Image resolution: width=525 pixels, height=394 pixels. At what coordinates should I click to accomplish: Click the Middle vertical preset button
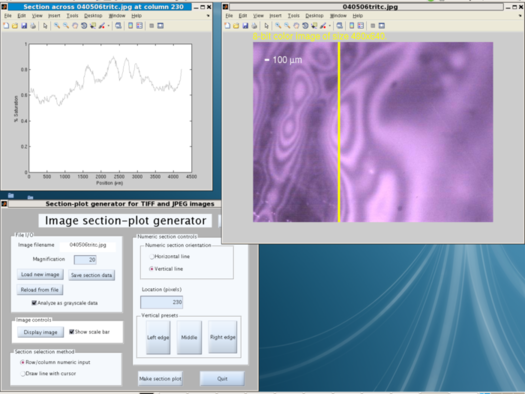pyautogui.click(x=189, y=337)
